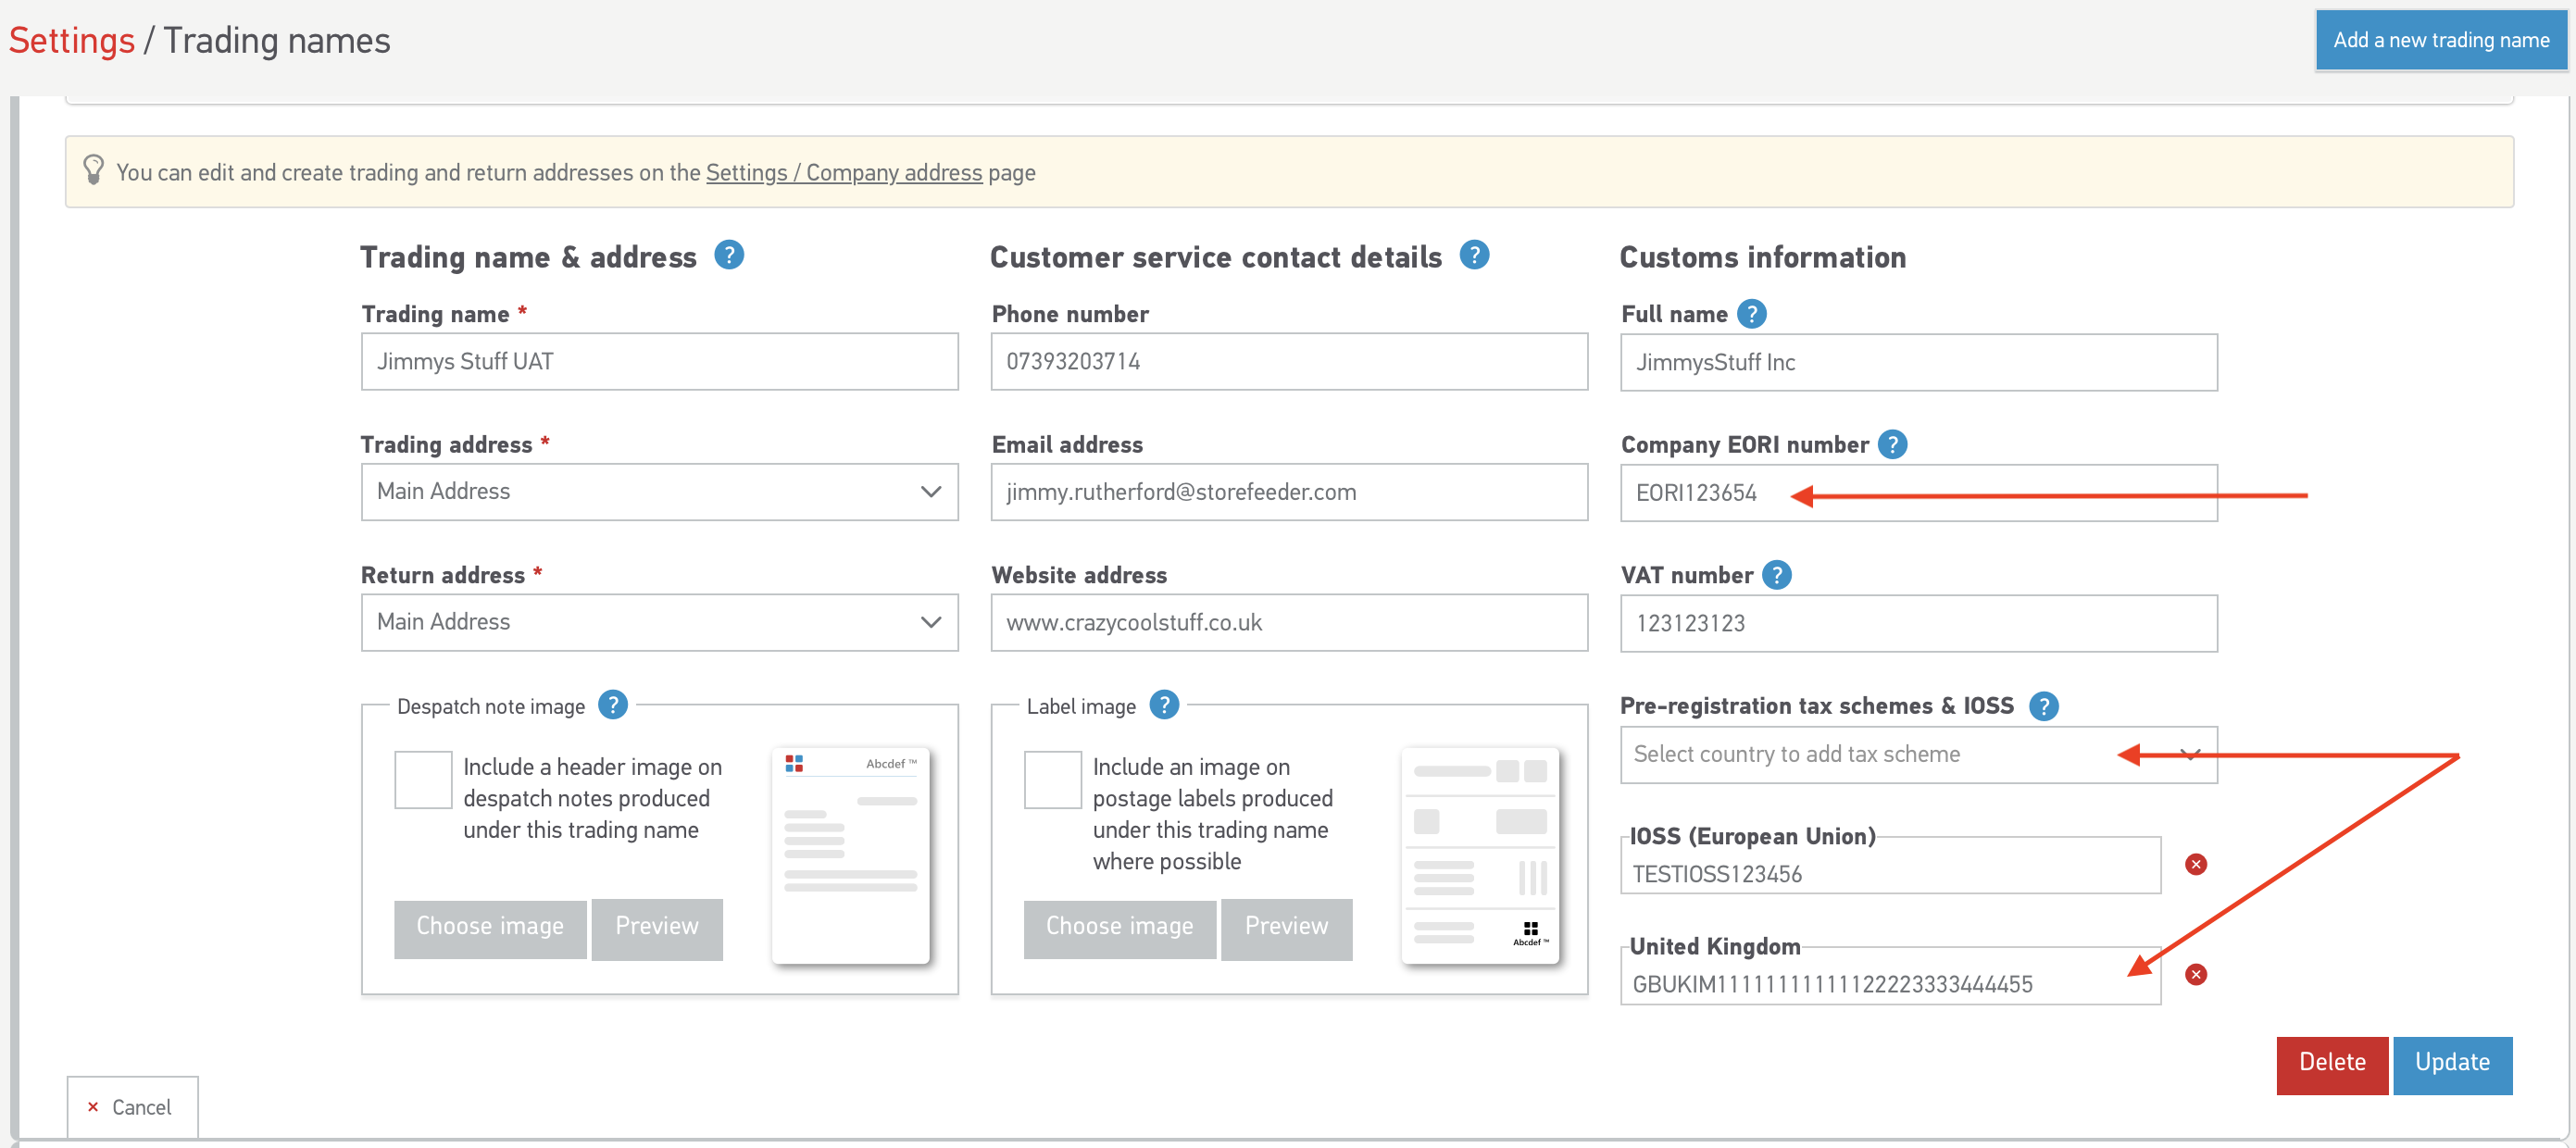Click the VAT number help icon
Viewport: 2576px width, 1148px height.
click(1776, 575)
